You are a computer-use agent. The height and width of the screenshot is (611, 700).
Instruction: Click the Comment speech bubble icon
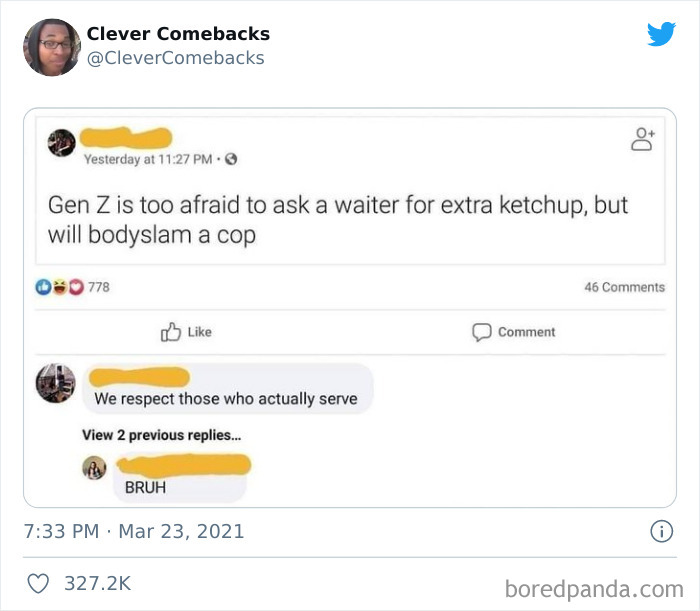click(481, 332)
